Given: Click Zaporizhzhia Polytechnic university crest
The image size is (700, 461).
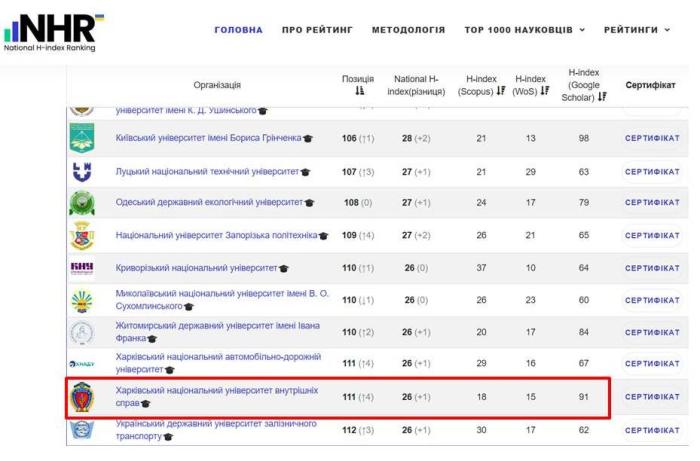Looking at the screenshot, I should point(81,236).
